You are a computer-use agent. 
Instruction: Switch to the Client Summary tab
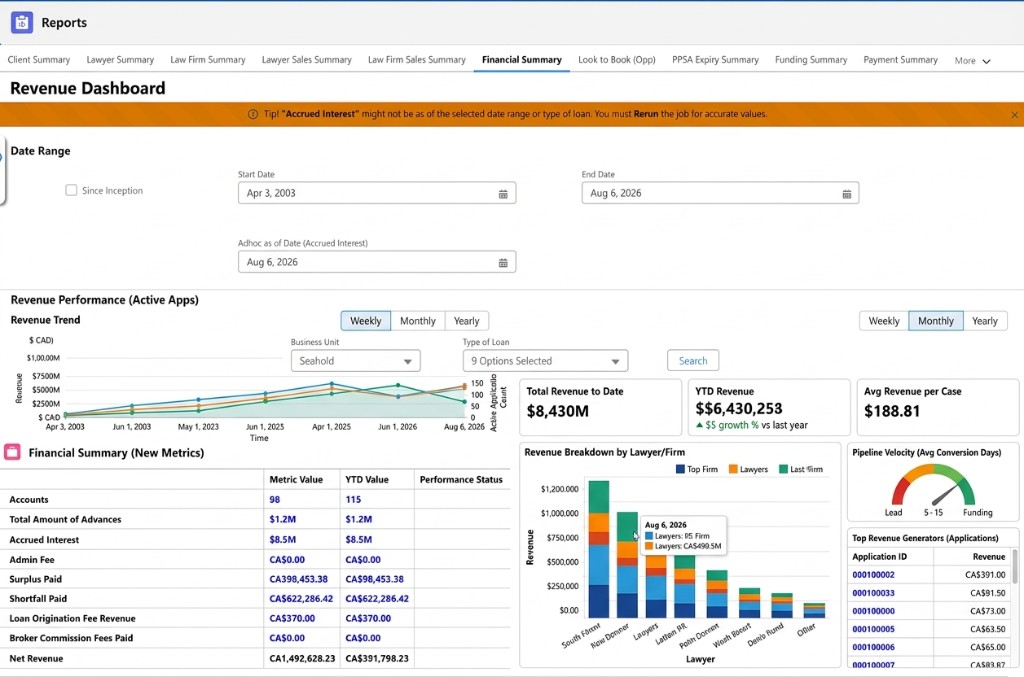point(39,59)
